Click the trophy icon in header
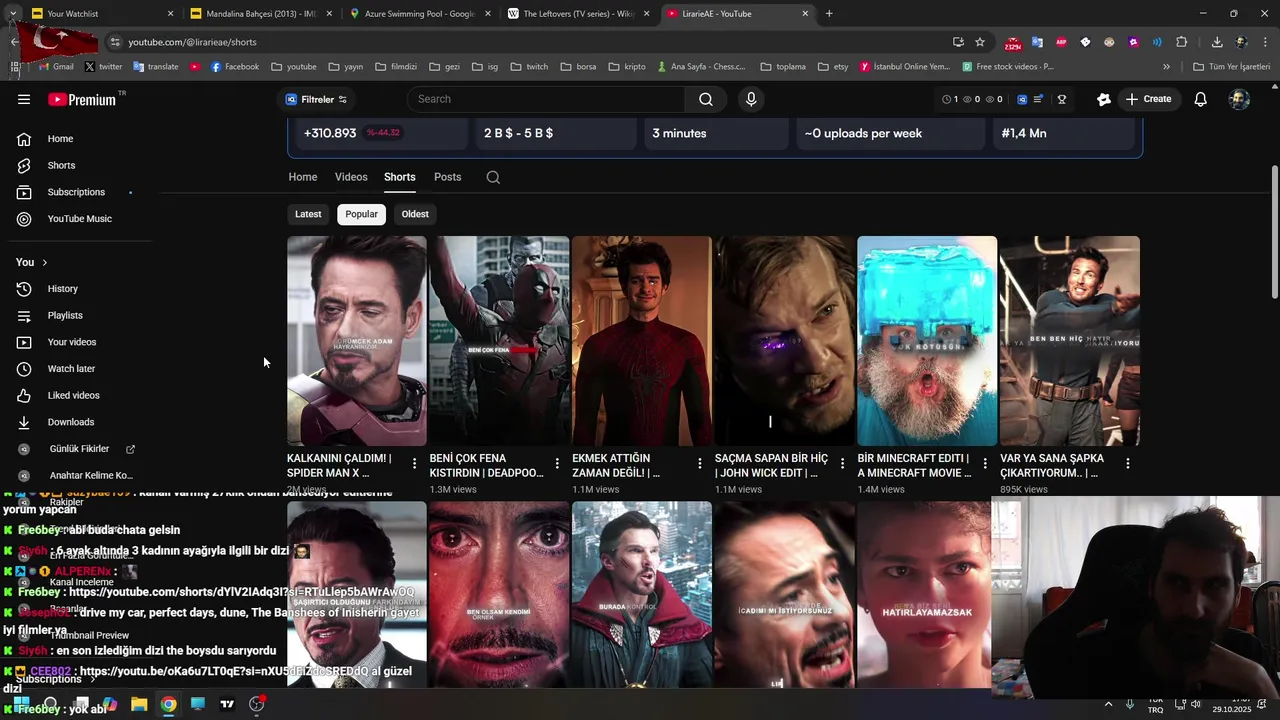1280x720 pixels. point(1061,99)
